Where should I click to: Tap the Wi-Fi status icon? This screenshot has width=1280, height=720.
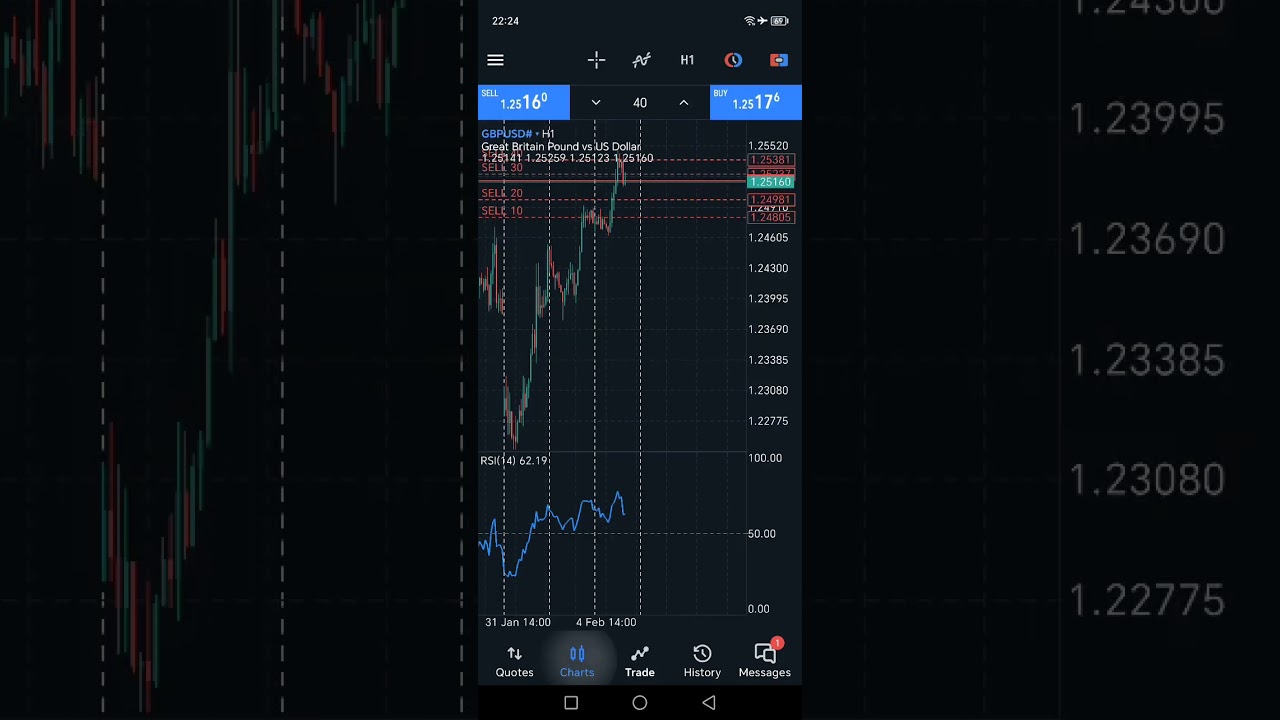[750, 21]
